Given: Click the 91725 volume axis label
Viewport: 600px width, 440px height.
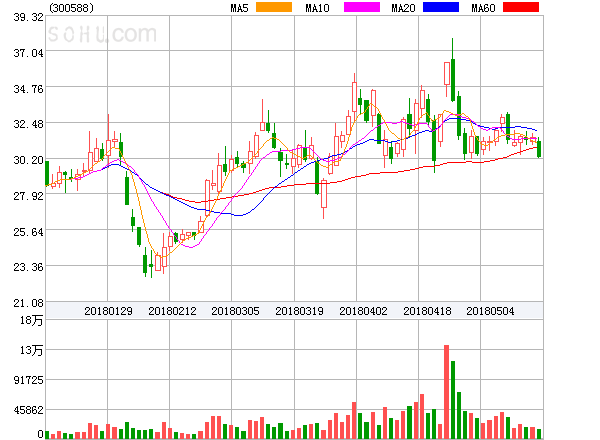Looking at the screenshot, I should click(28, 380).
